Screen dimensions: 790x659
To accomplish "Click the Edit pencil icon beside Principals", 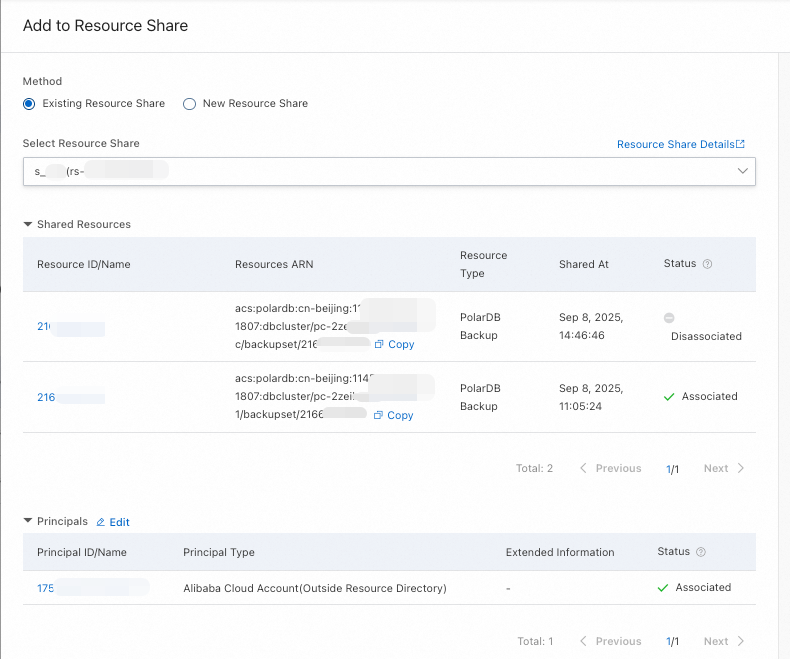I will pyautogui.click(x=101, y=522).
